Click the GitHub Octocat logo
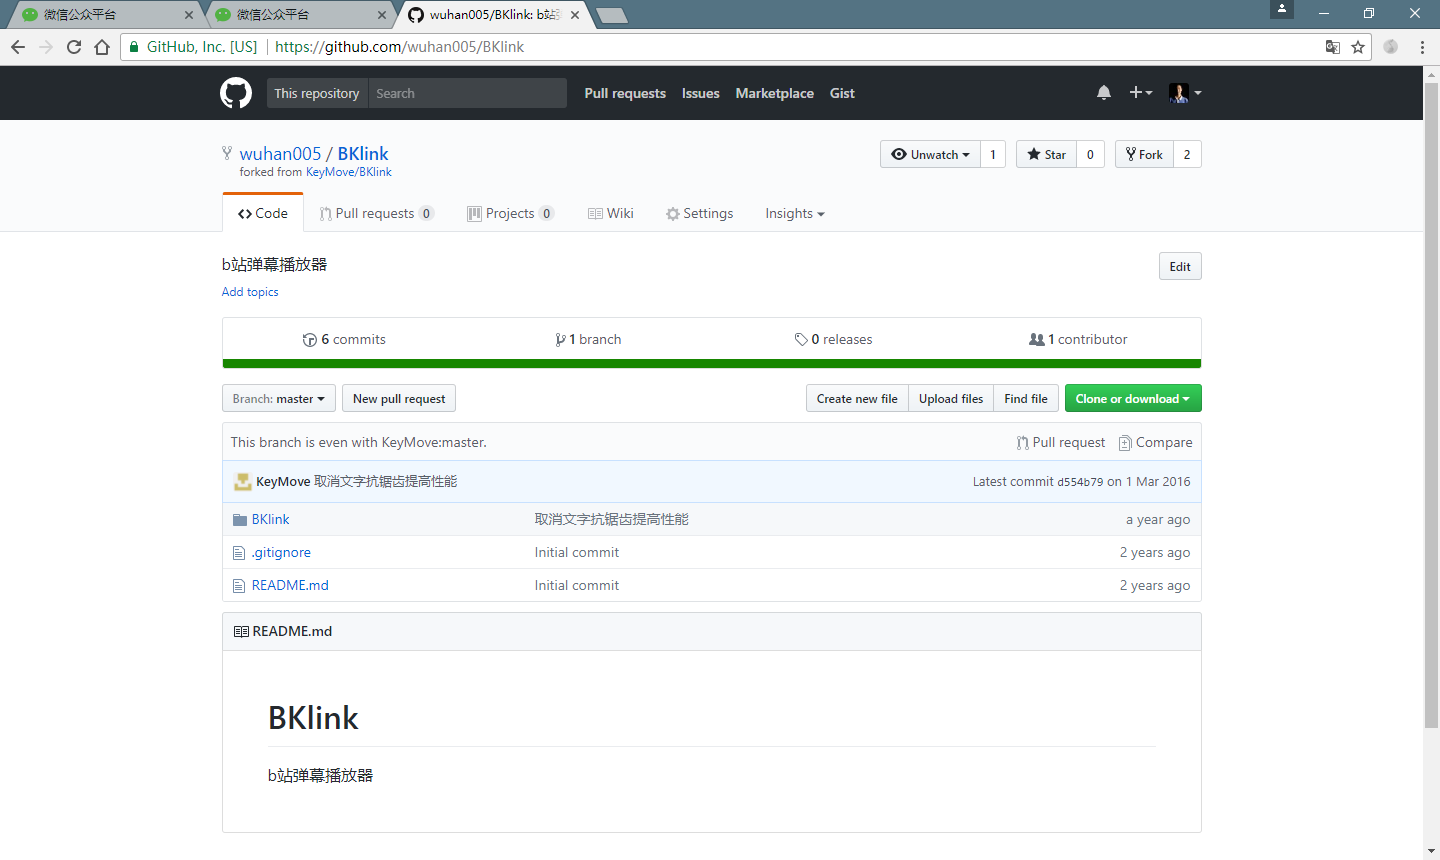This screenshot has height=860, width=1440. [236, 93]
